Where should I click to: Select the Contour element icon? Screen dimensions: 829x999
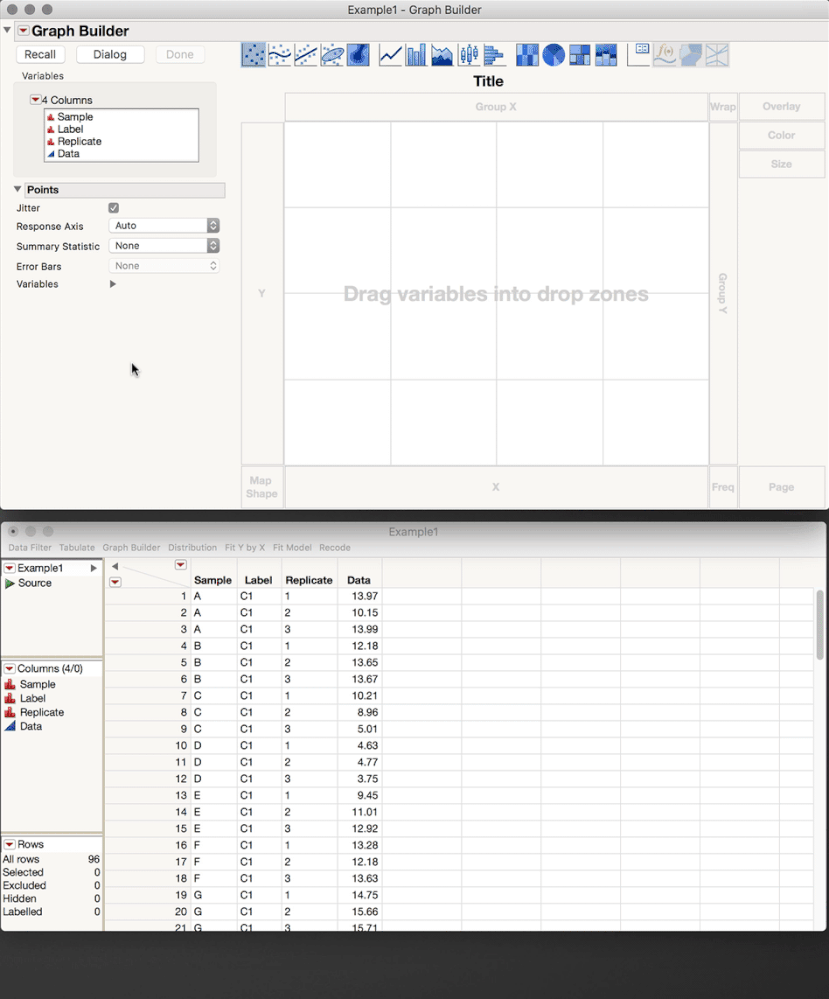click(358, 55)
